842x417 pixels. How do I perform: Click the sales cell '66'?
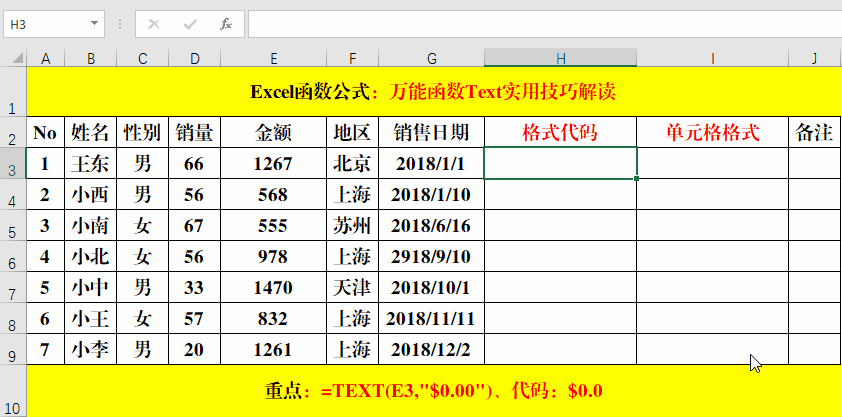[194, 163]
